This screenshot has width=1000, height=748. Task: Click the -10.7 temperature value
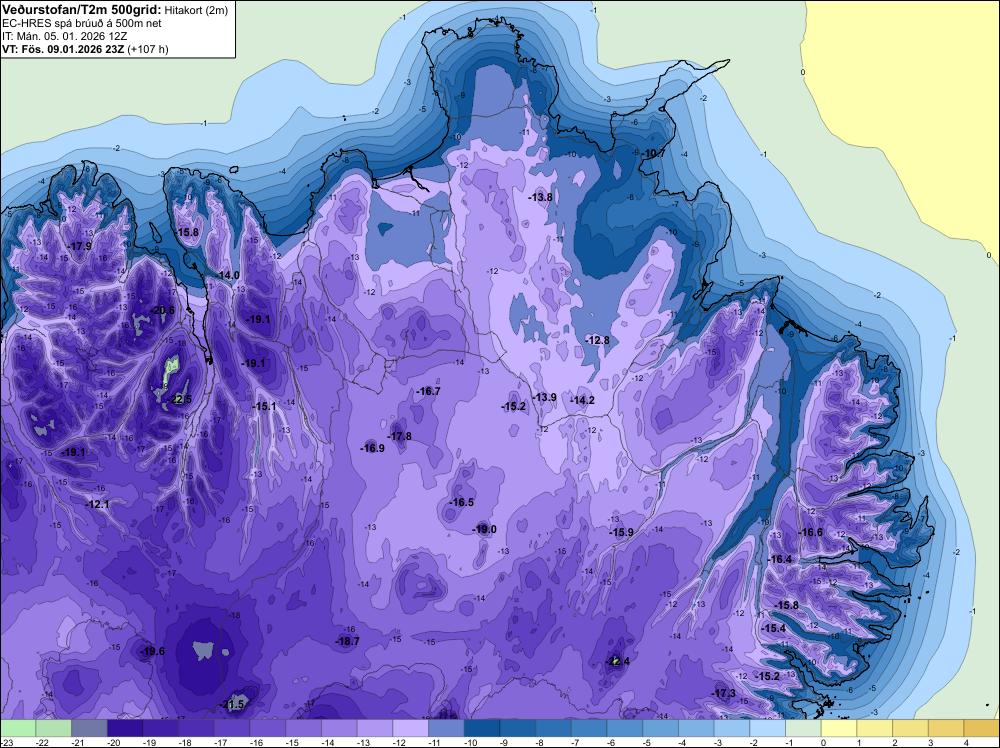click(x=653, y=154)
